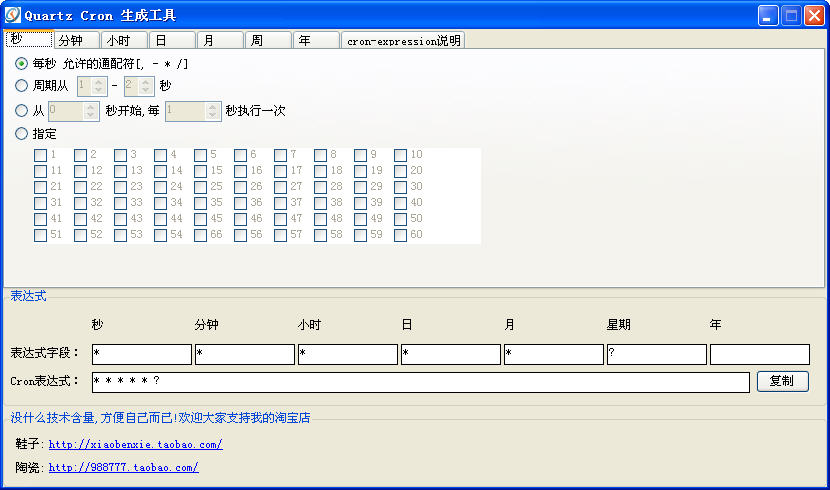830x490 pixels.
Task: Toggle checkbox 41 in the seconds grid
Action: tap(40, 219)
